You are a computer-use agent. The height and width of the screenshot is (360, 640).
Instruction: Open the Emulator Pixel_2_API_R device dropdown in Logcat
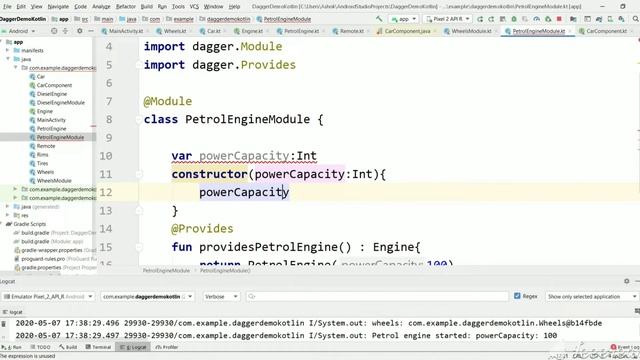(x=48, y=296)
